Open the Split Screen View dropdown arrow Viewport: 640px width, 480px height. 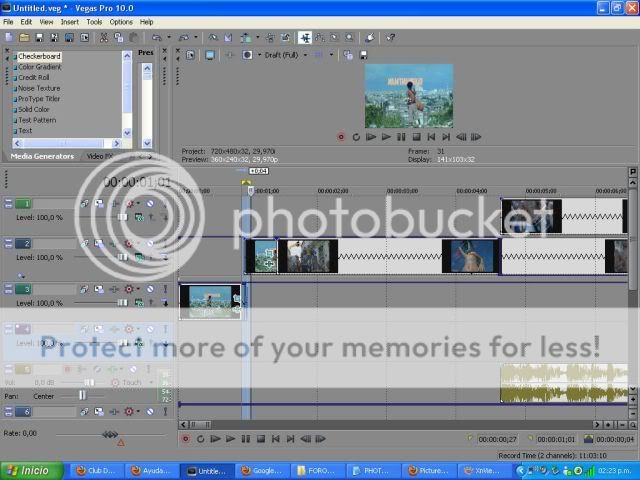[x=259, y=55]
